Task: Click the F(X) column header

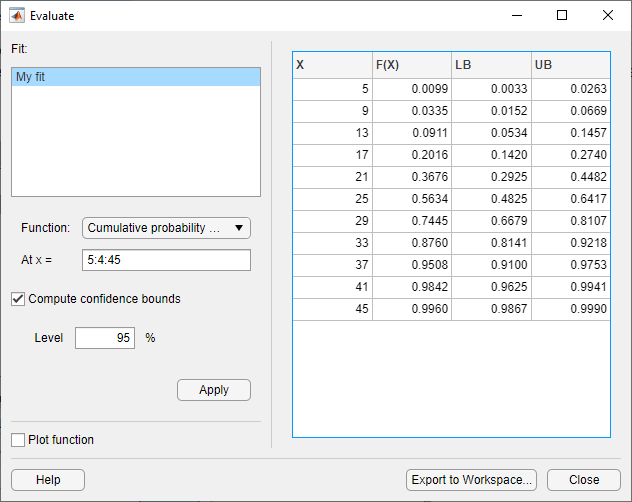Action: (412, 65)
